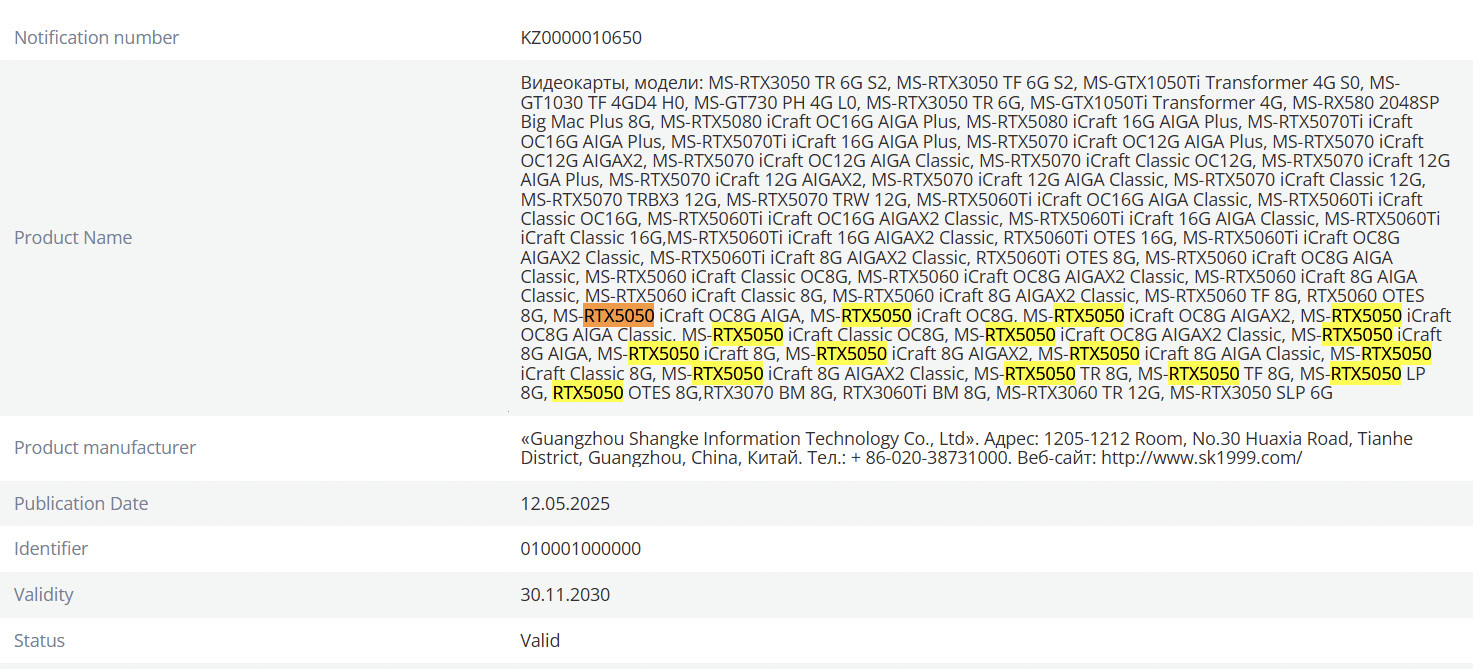Click the highlighted RTX5050 before "OTES 8G"
Image resolution: width=1473 pixels, height=669 pixels.
click(588, 393)
